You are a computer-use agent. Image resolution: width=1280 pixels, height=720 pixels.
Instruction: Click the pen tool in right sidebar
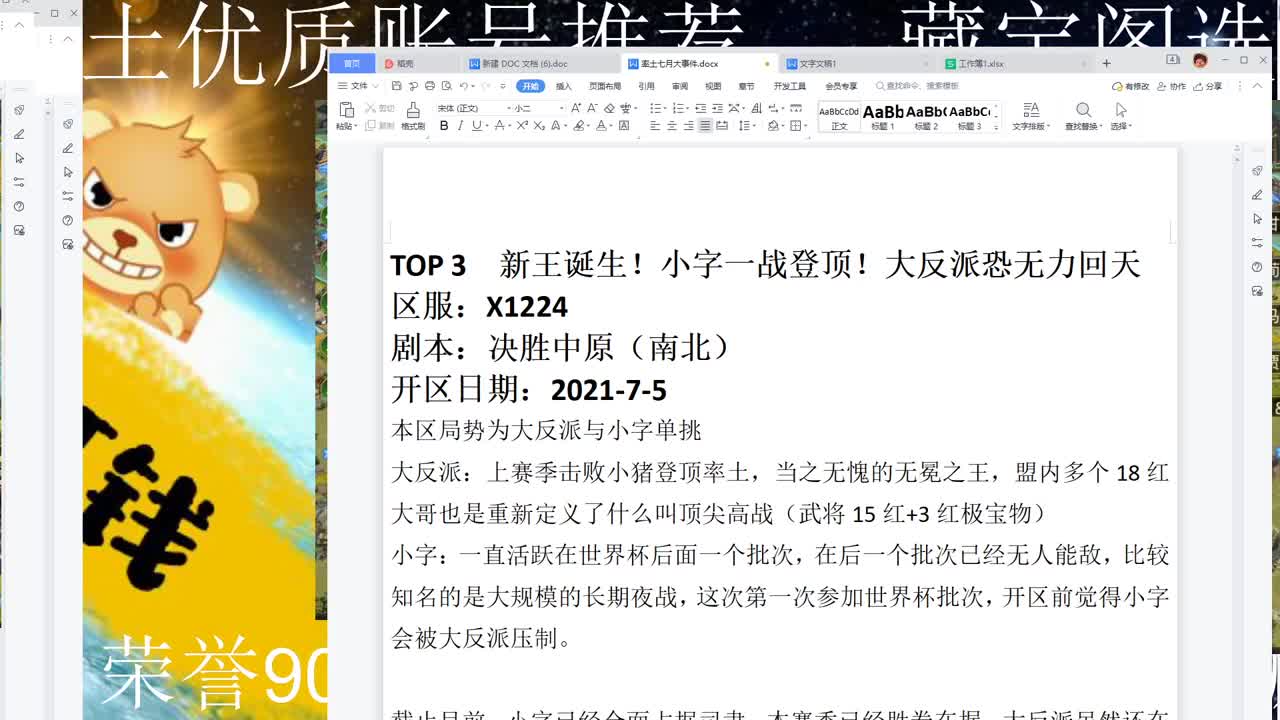pyautogui.click(x=1258, y=195)
